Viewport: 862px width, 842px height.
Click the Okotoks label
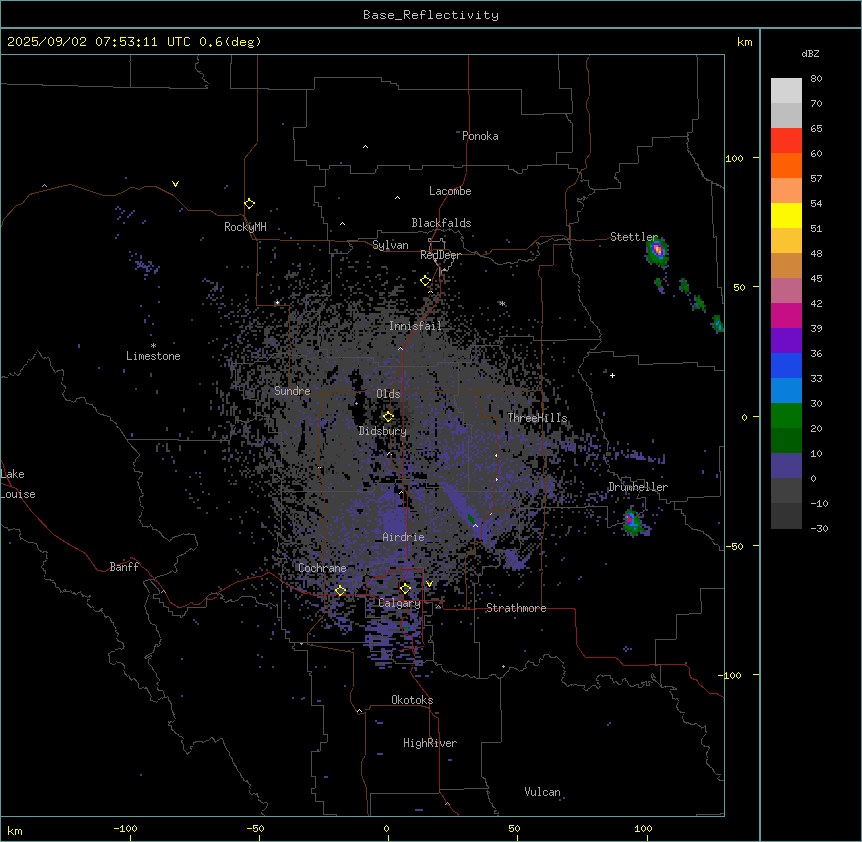[x=412, y=700]
